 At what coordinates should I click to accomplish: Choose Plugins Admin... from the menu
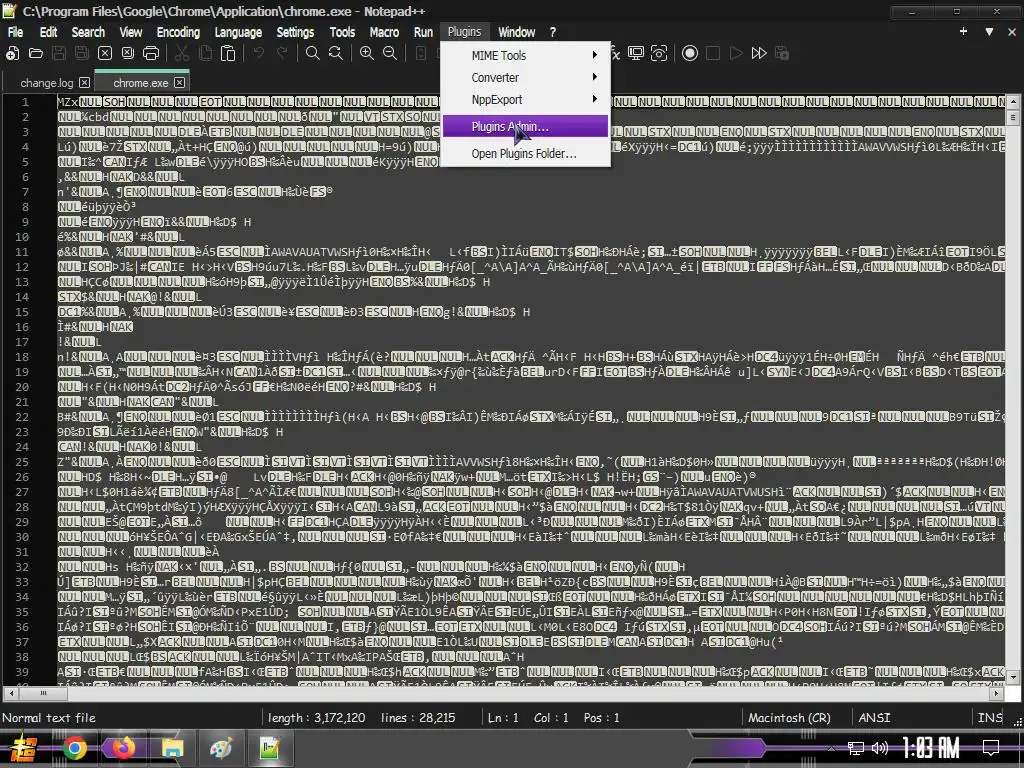pos(525,127)
